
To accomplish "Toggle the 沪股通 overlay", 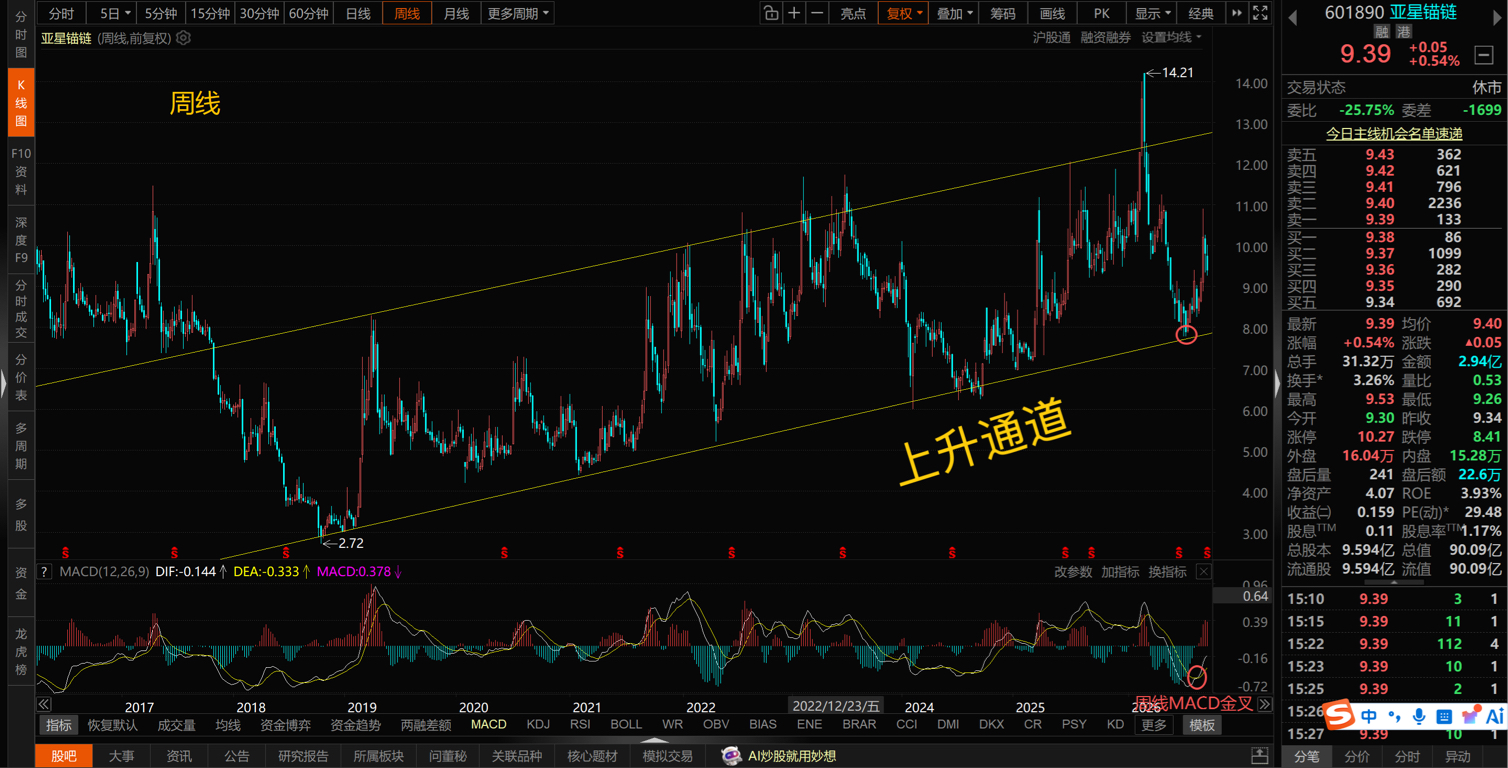I will point(1051,37).
